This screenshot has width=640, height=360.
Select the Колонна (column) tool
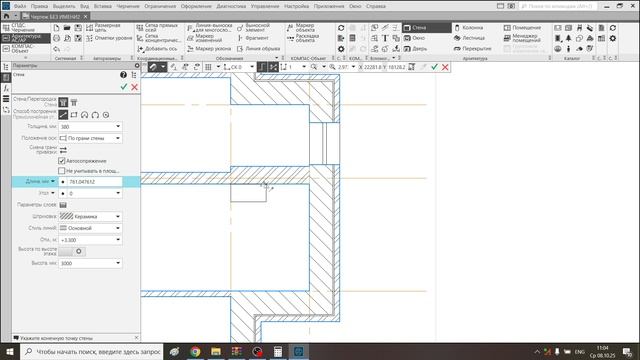(469, 27)
